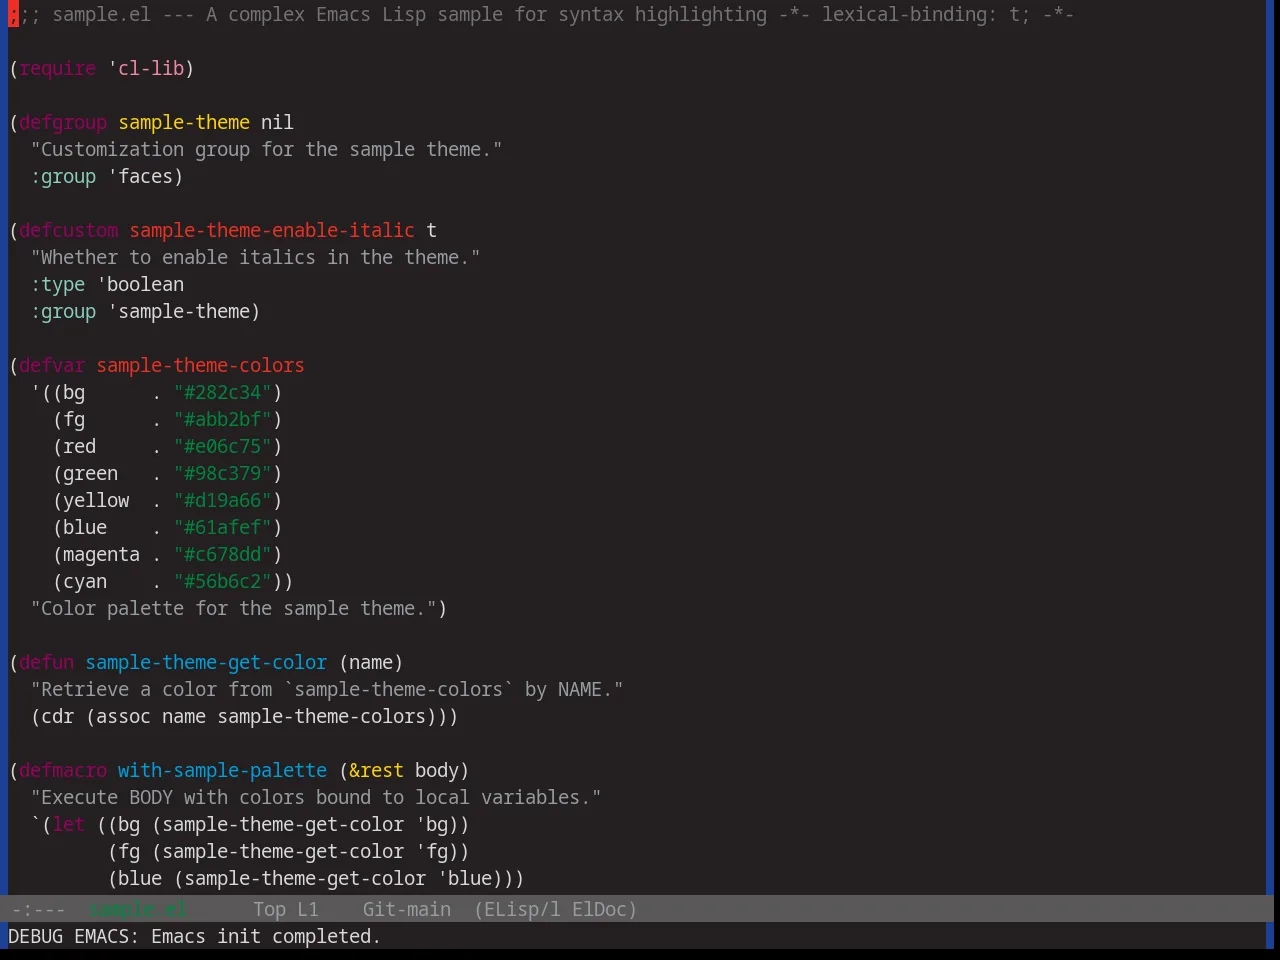Click the sample.el buffer name in mode line
The width and height of the screenshot is (1280, 960).
[x=137, y=909]
